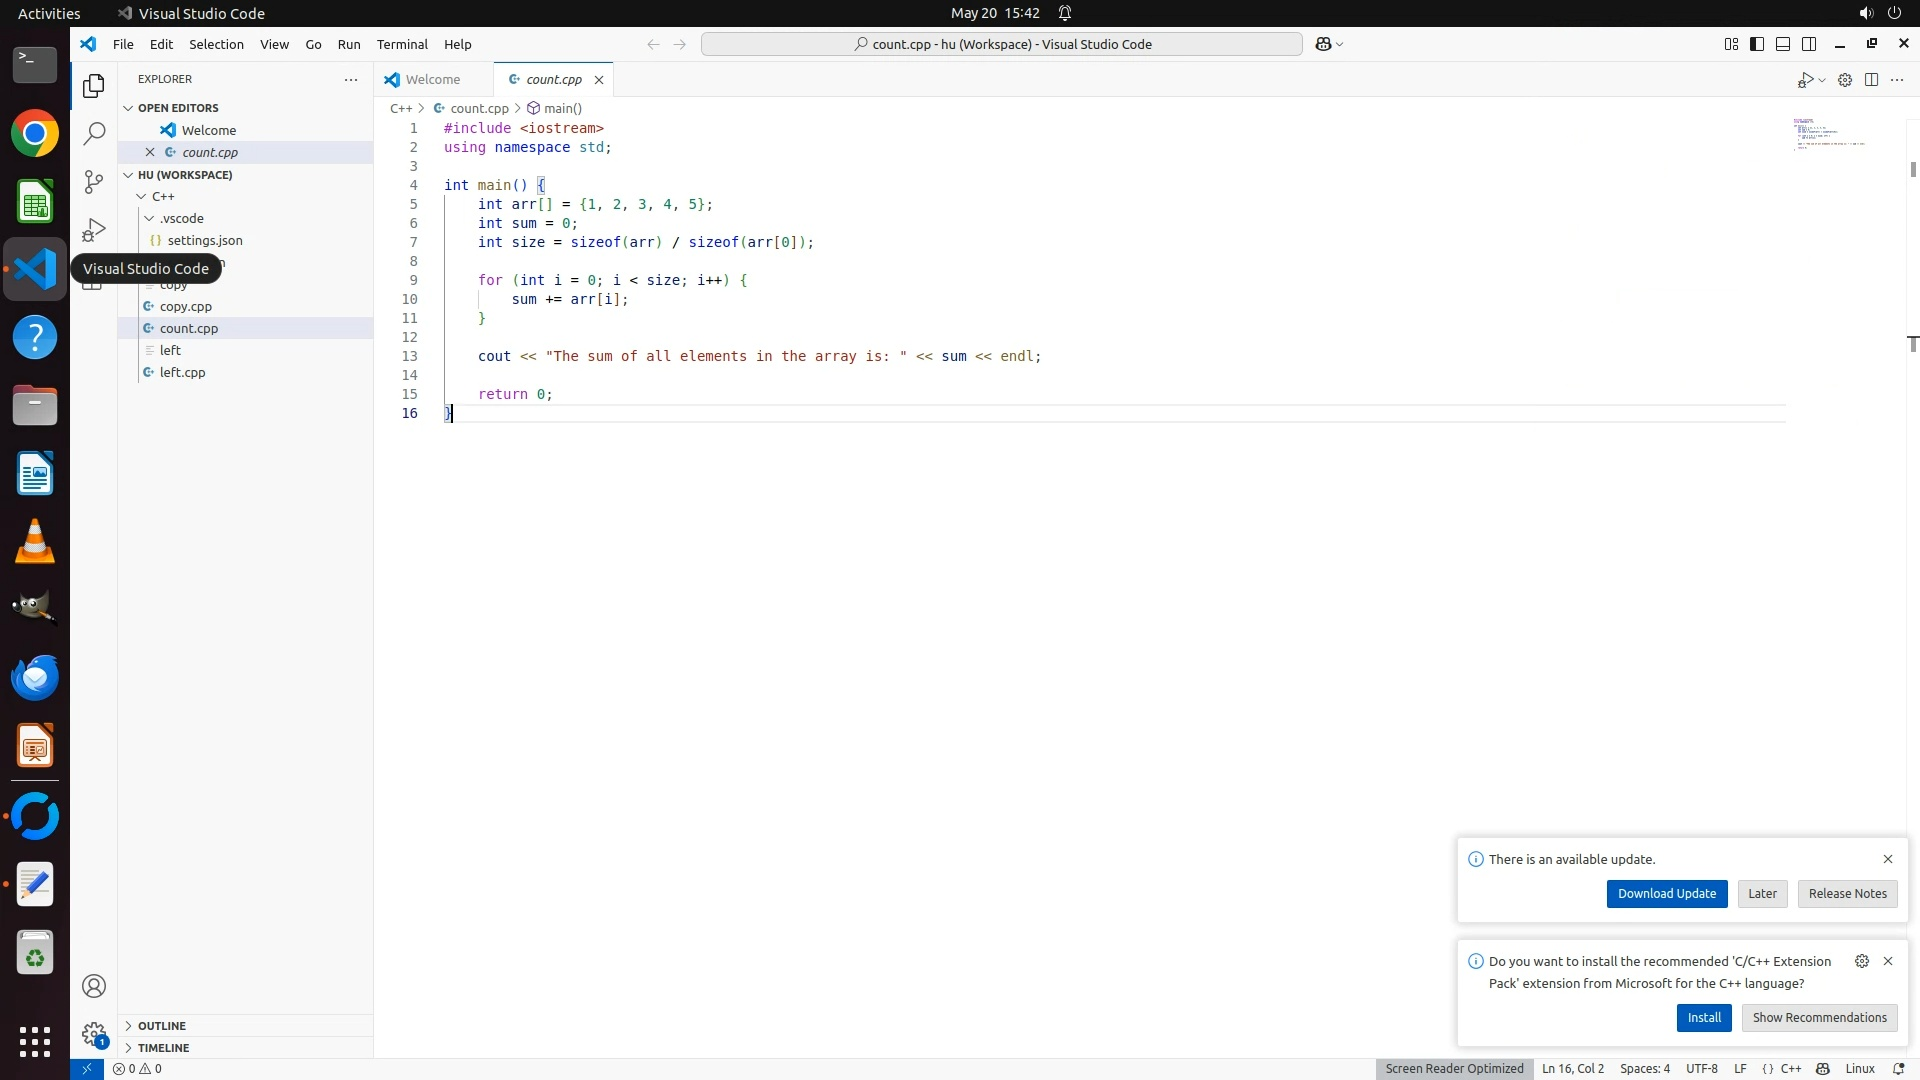Toggle the bottom panel layout button

[1783, 44]
